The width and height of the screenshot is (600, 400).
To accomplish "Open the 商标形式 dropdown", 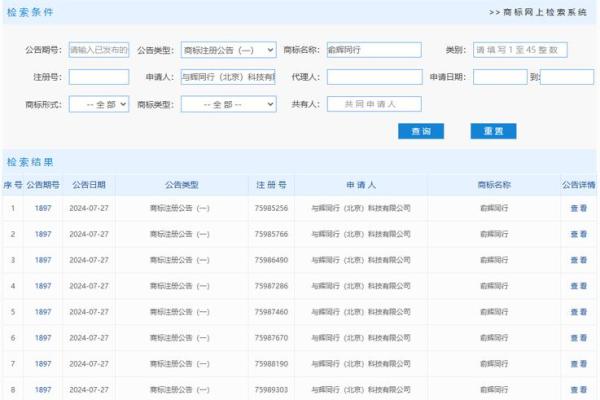I will coord(99,104).
